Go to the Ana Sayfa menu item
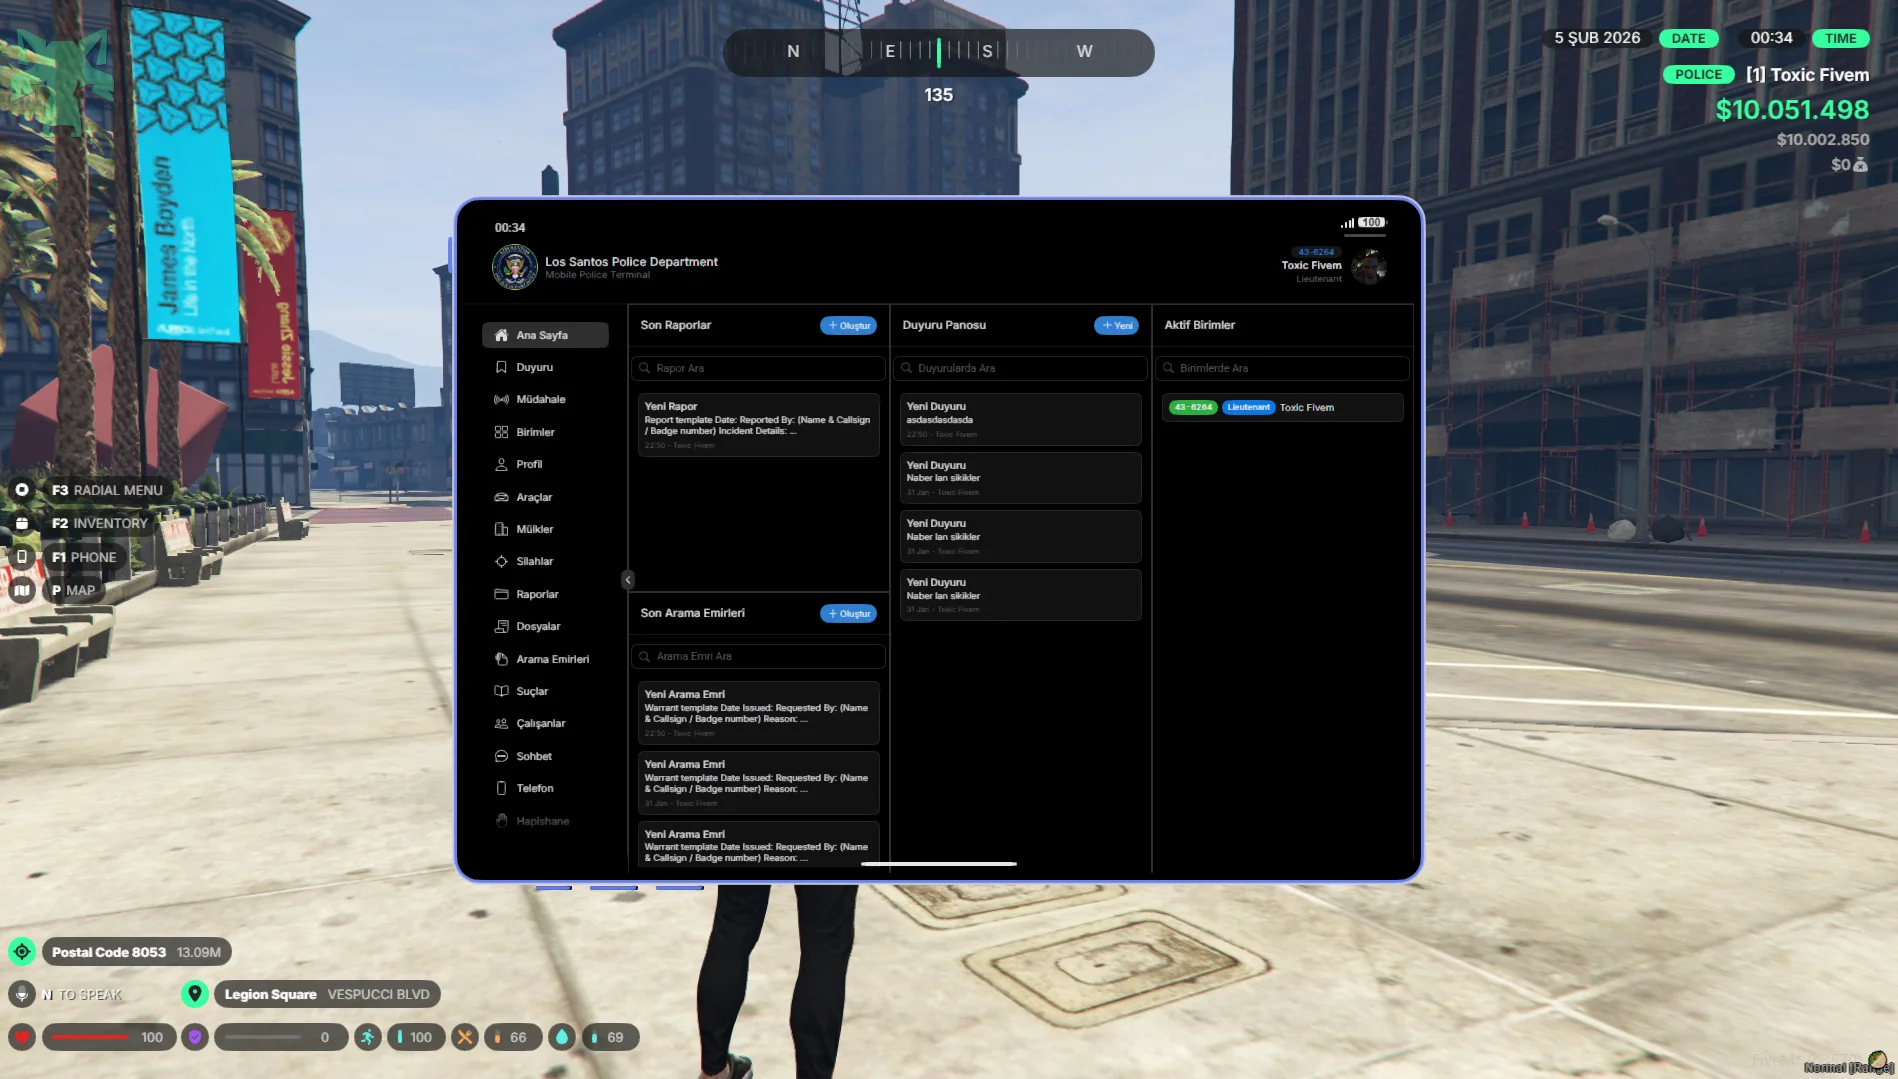Image resolution: width=1898 pixels, height=1079 pixels. 544,335
